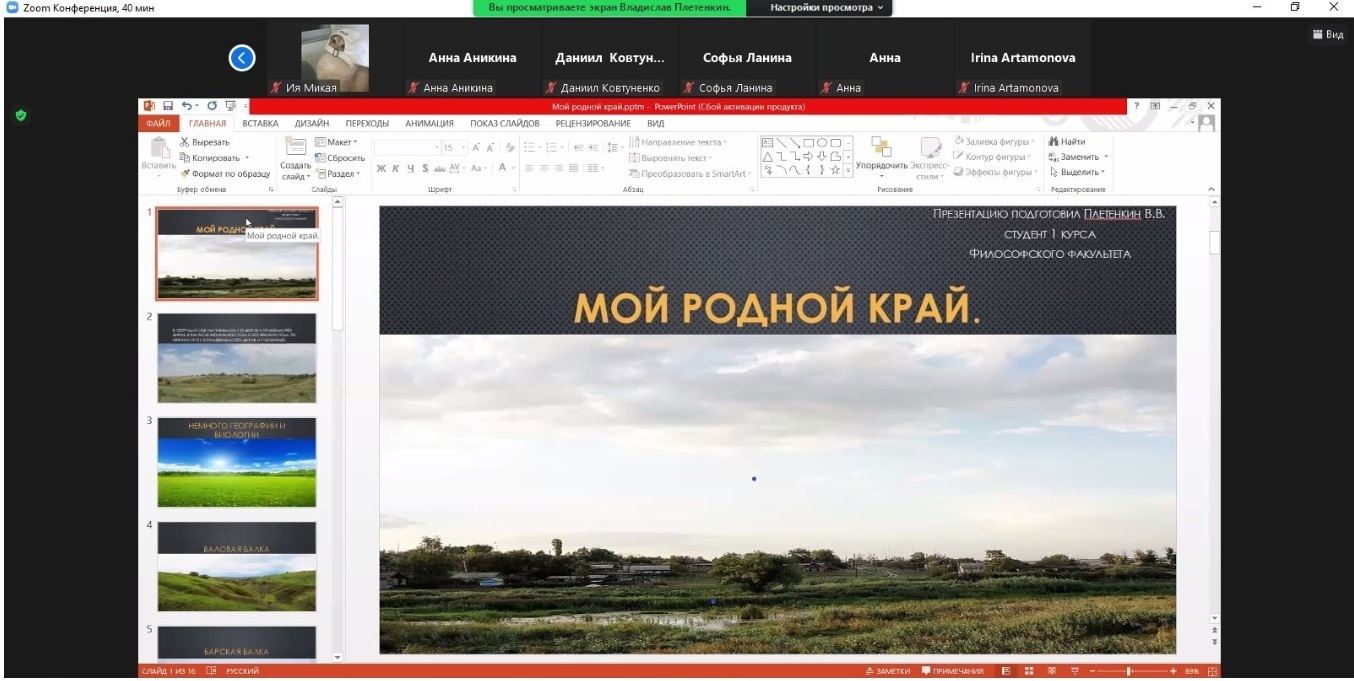Open the Макет layout dropdown
Screen dimensions: 1354x681
[x=335, y=142]
